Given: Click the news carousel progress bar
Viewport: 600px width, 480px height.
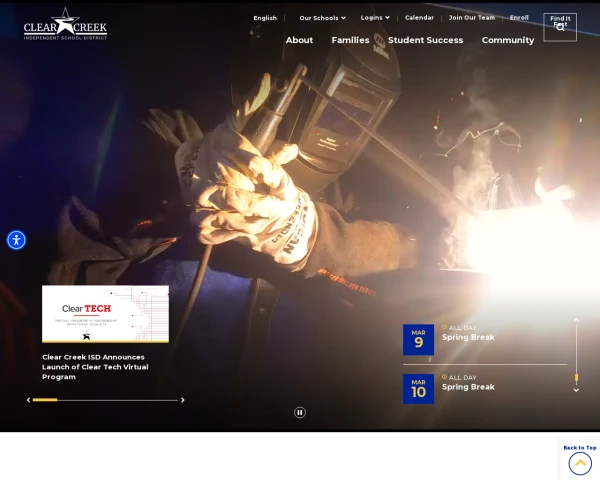Looking at the screenshot, I should pos(105,400).
